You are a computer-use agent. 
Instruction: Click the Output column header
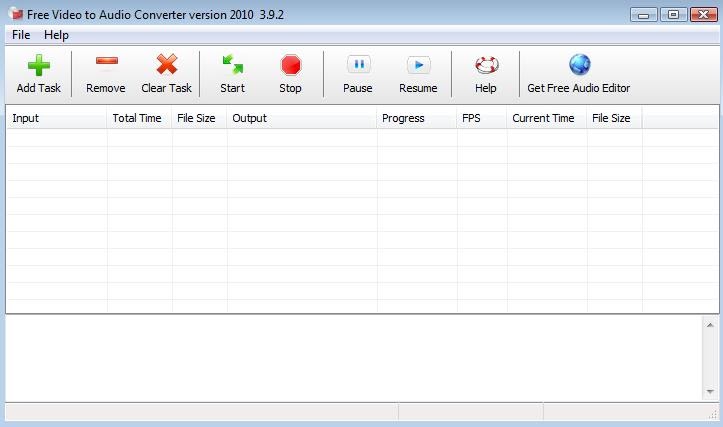(302, 118)
